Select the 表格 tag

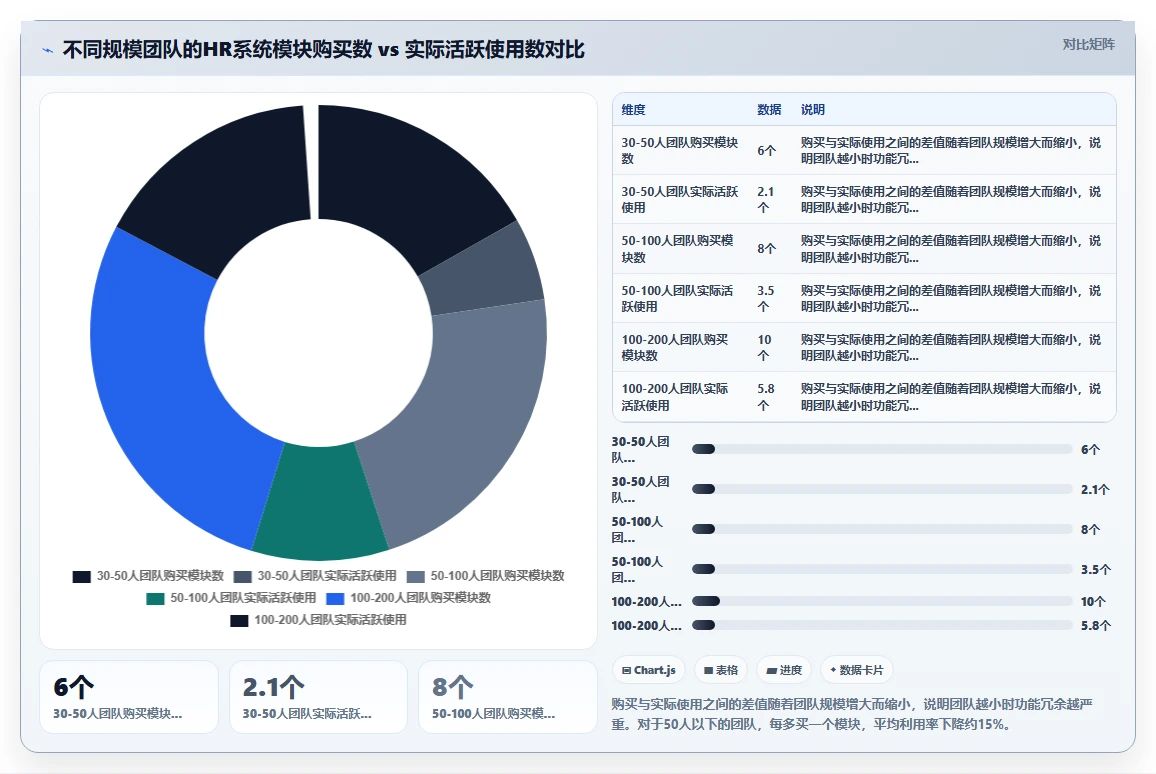(721, 670)
